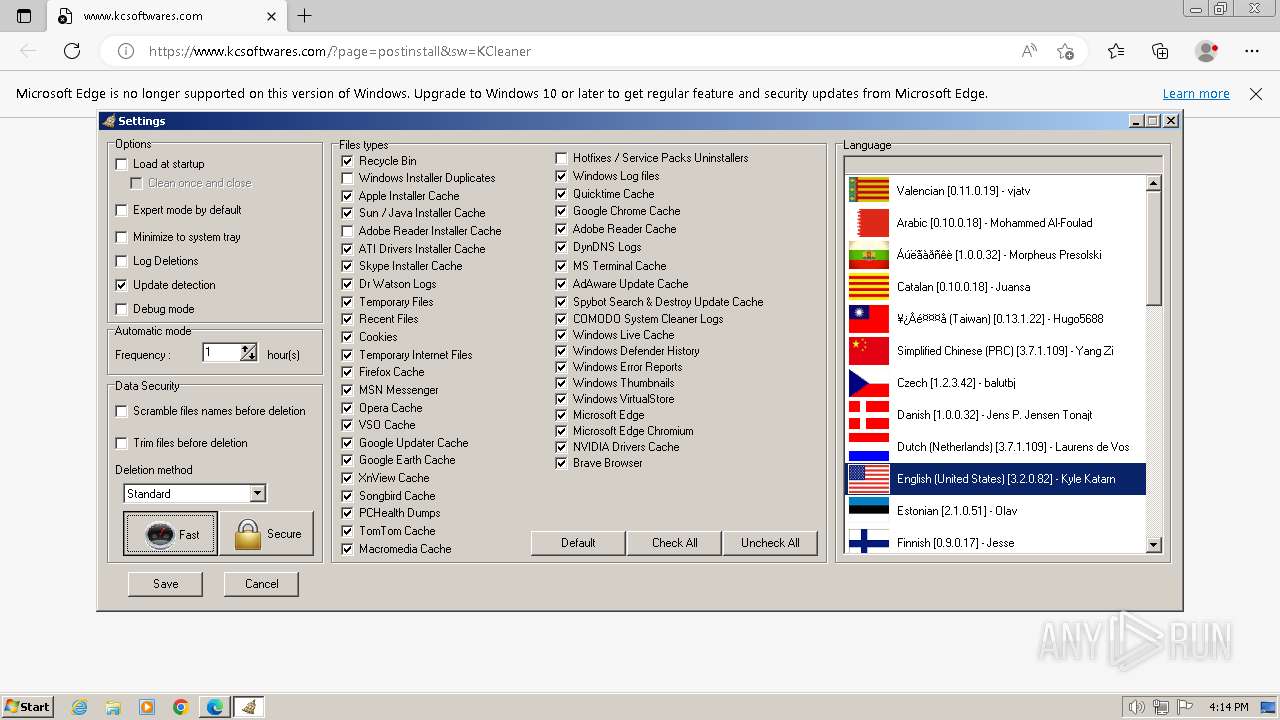Open Edge profile avatar
The image size is (1280, 720).
1207,51
